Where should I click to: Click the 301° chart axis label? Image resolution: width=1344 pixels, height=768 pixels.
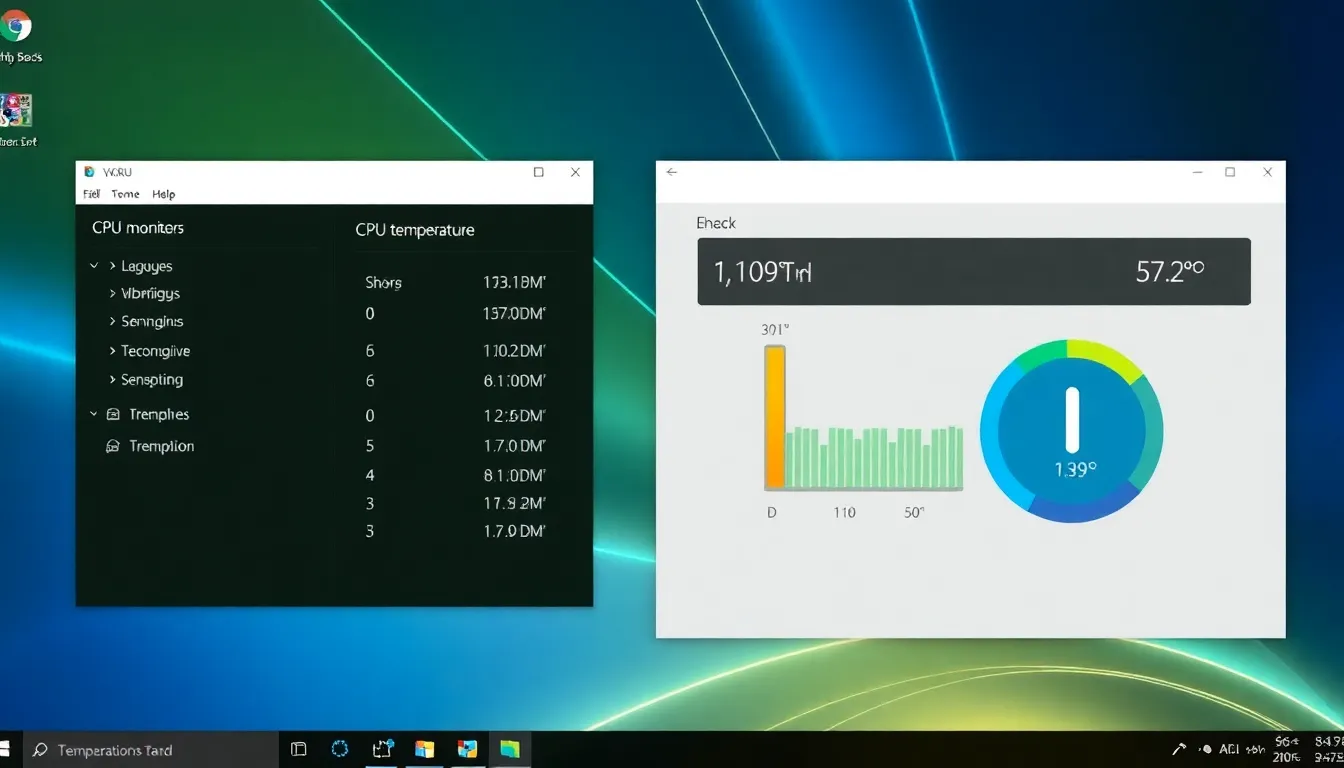[x=774, y=329]
